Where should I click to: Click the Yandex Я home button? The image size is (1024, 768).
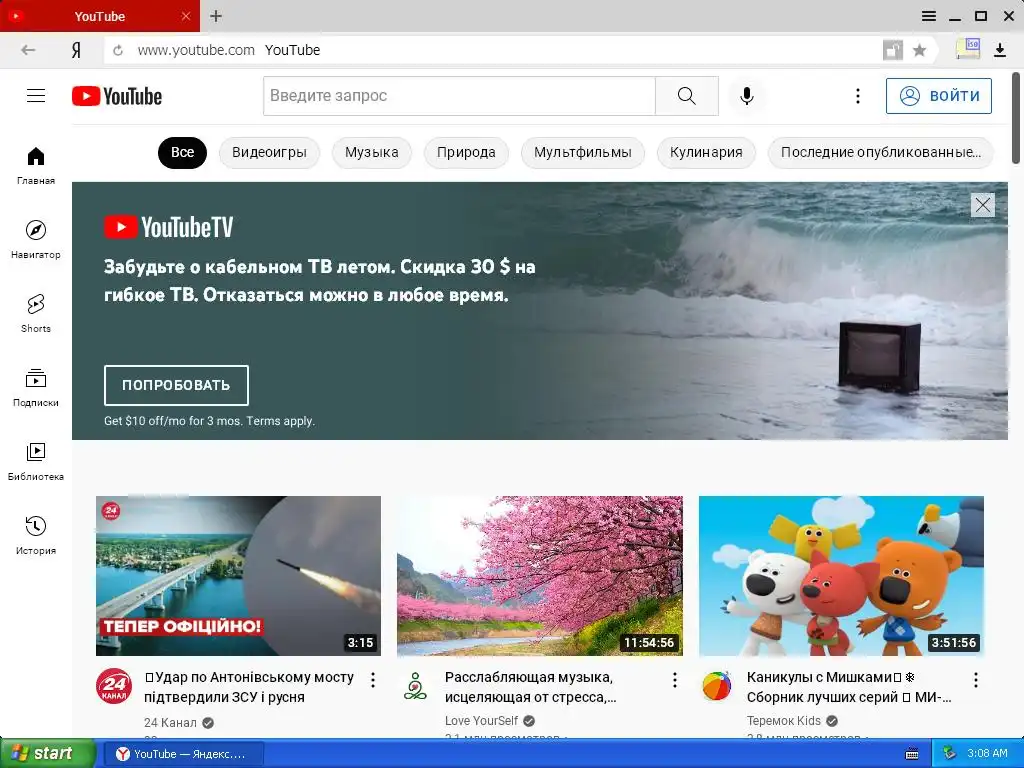point(76,50)
